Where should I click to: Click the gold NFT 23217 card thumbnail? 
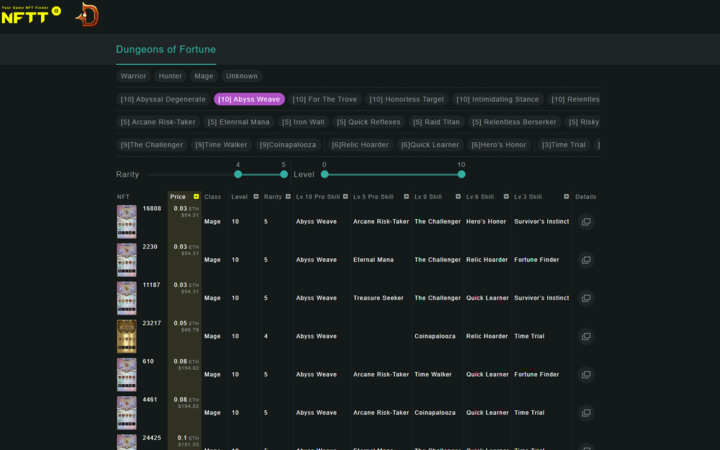[127, 337]
